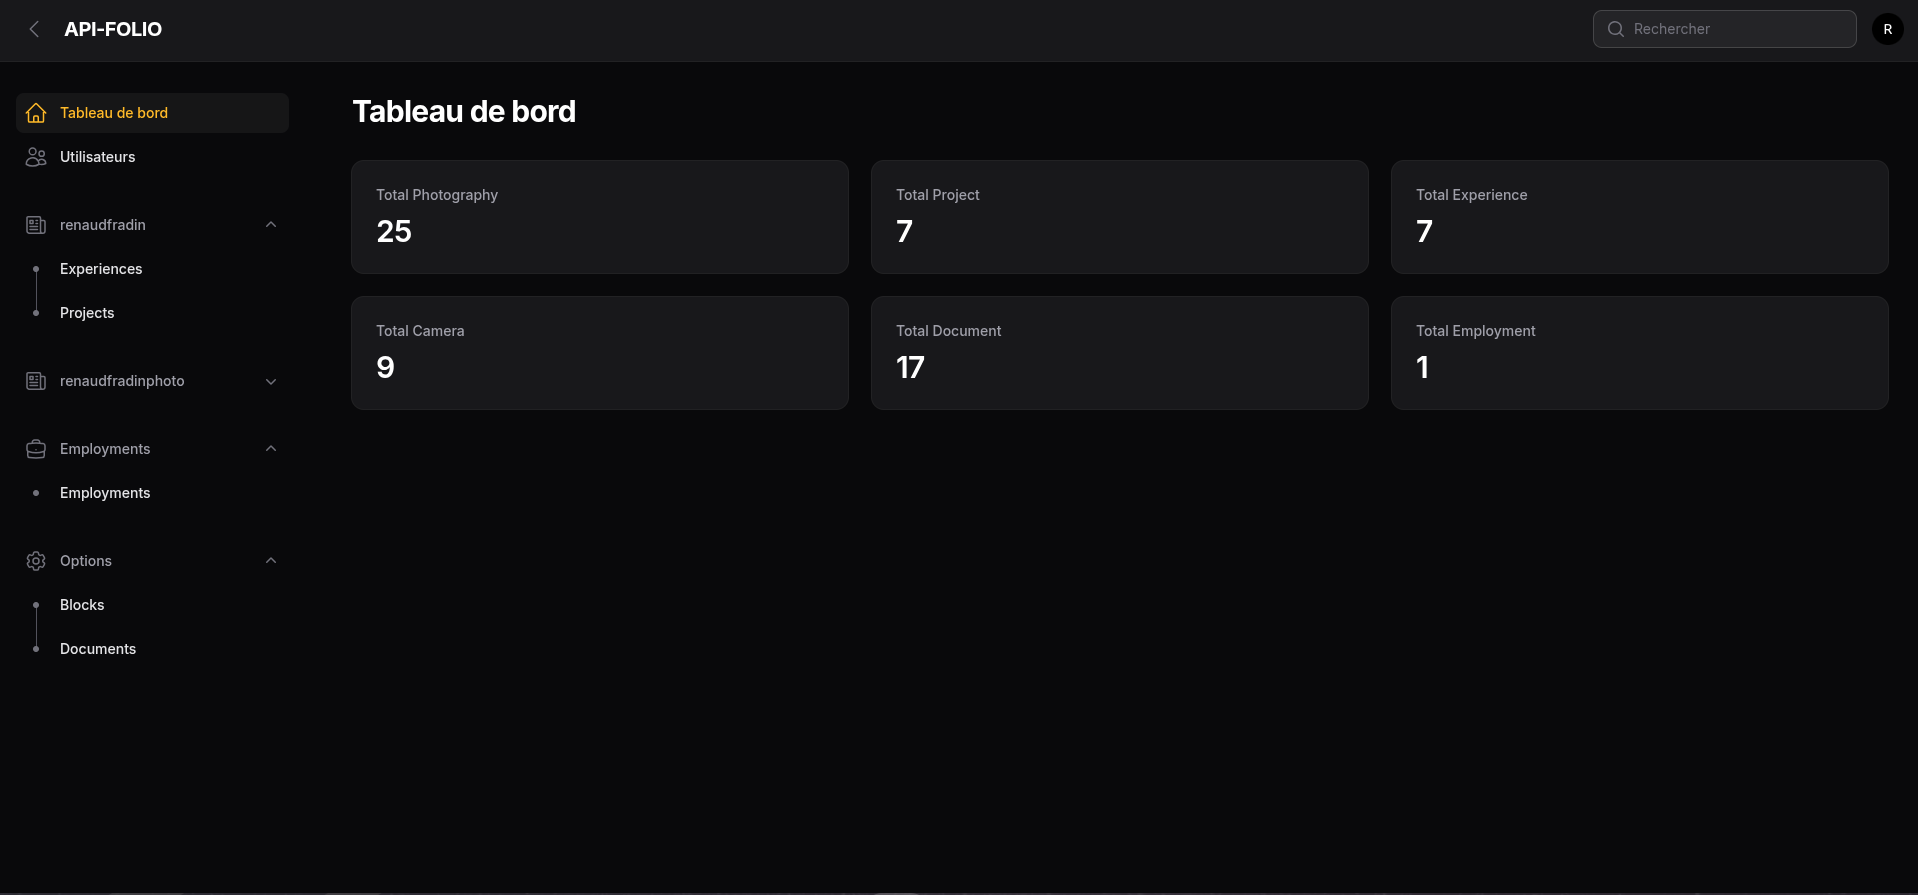Open the Projects submenu item
1918x895 pixels.
click(x=87, y=313)
